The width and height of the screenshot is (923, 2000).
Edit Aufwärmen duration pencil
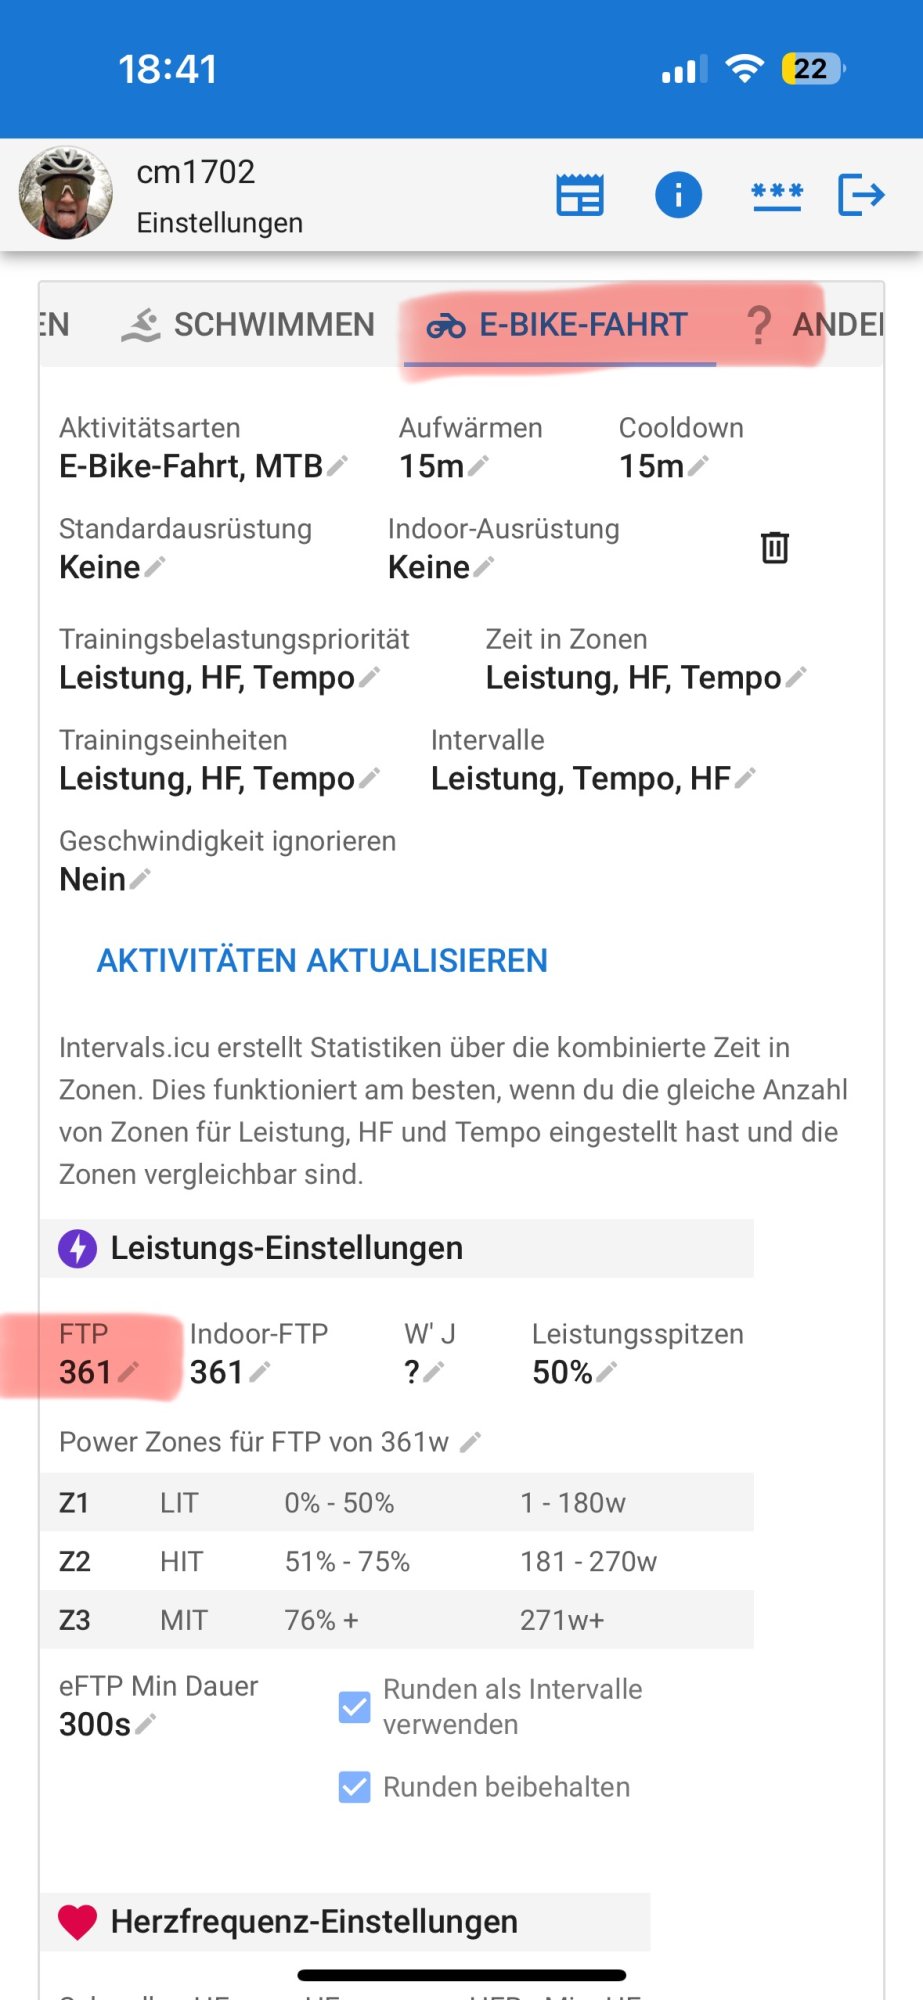coord(479,466)
